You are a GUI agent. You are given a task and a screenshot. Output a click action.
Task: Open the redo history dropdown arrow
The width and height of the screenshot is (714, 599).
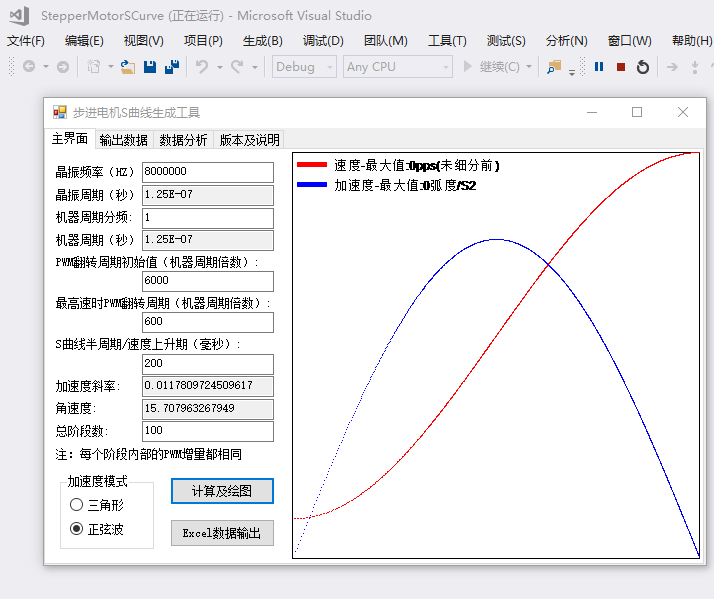(x=255, y=67)
